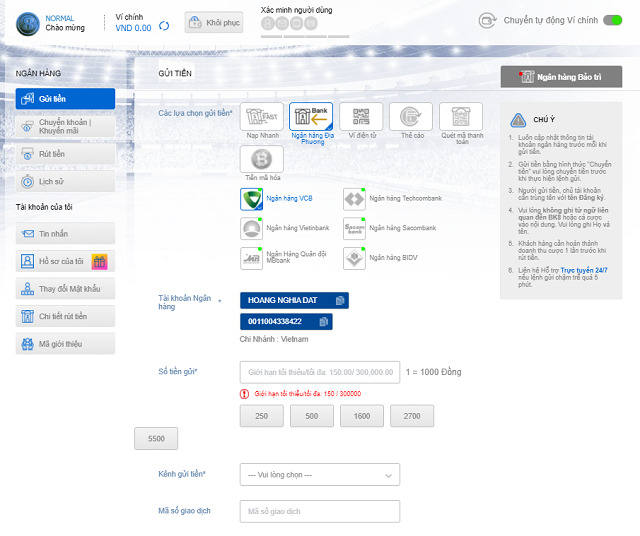The width and height of the screenshot is (640, 536).
Task: Click Ngân hàng Bảo trì button
Action: click(561, 77)
